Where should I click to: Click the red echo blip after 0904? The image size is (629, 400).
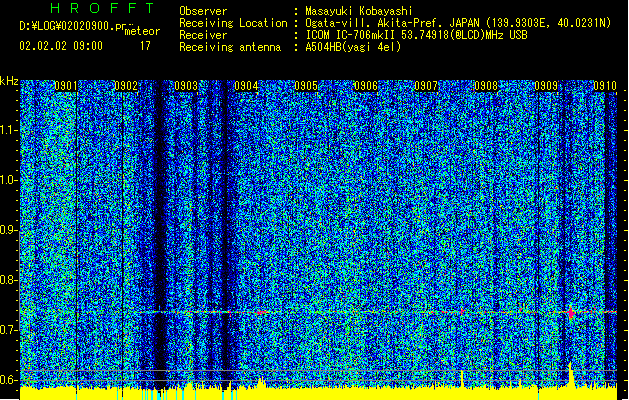click(262, 312)
